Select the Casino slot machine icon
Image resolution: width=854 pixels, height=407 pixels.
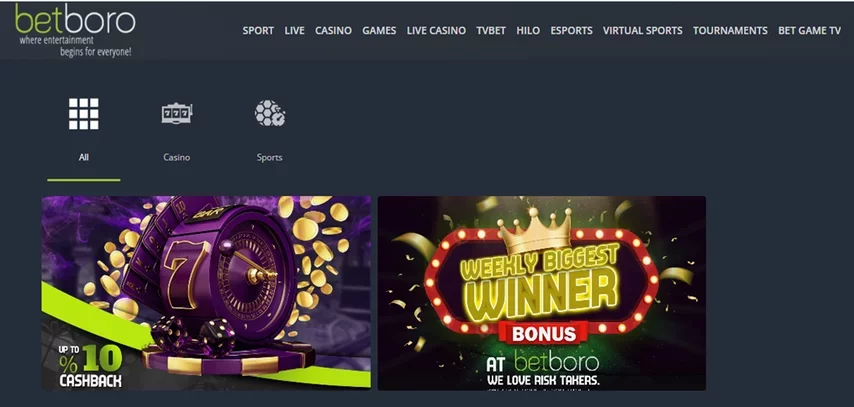point(177,114)
